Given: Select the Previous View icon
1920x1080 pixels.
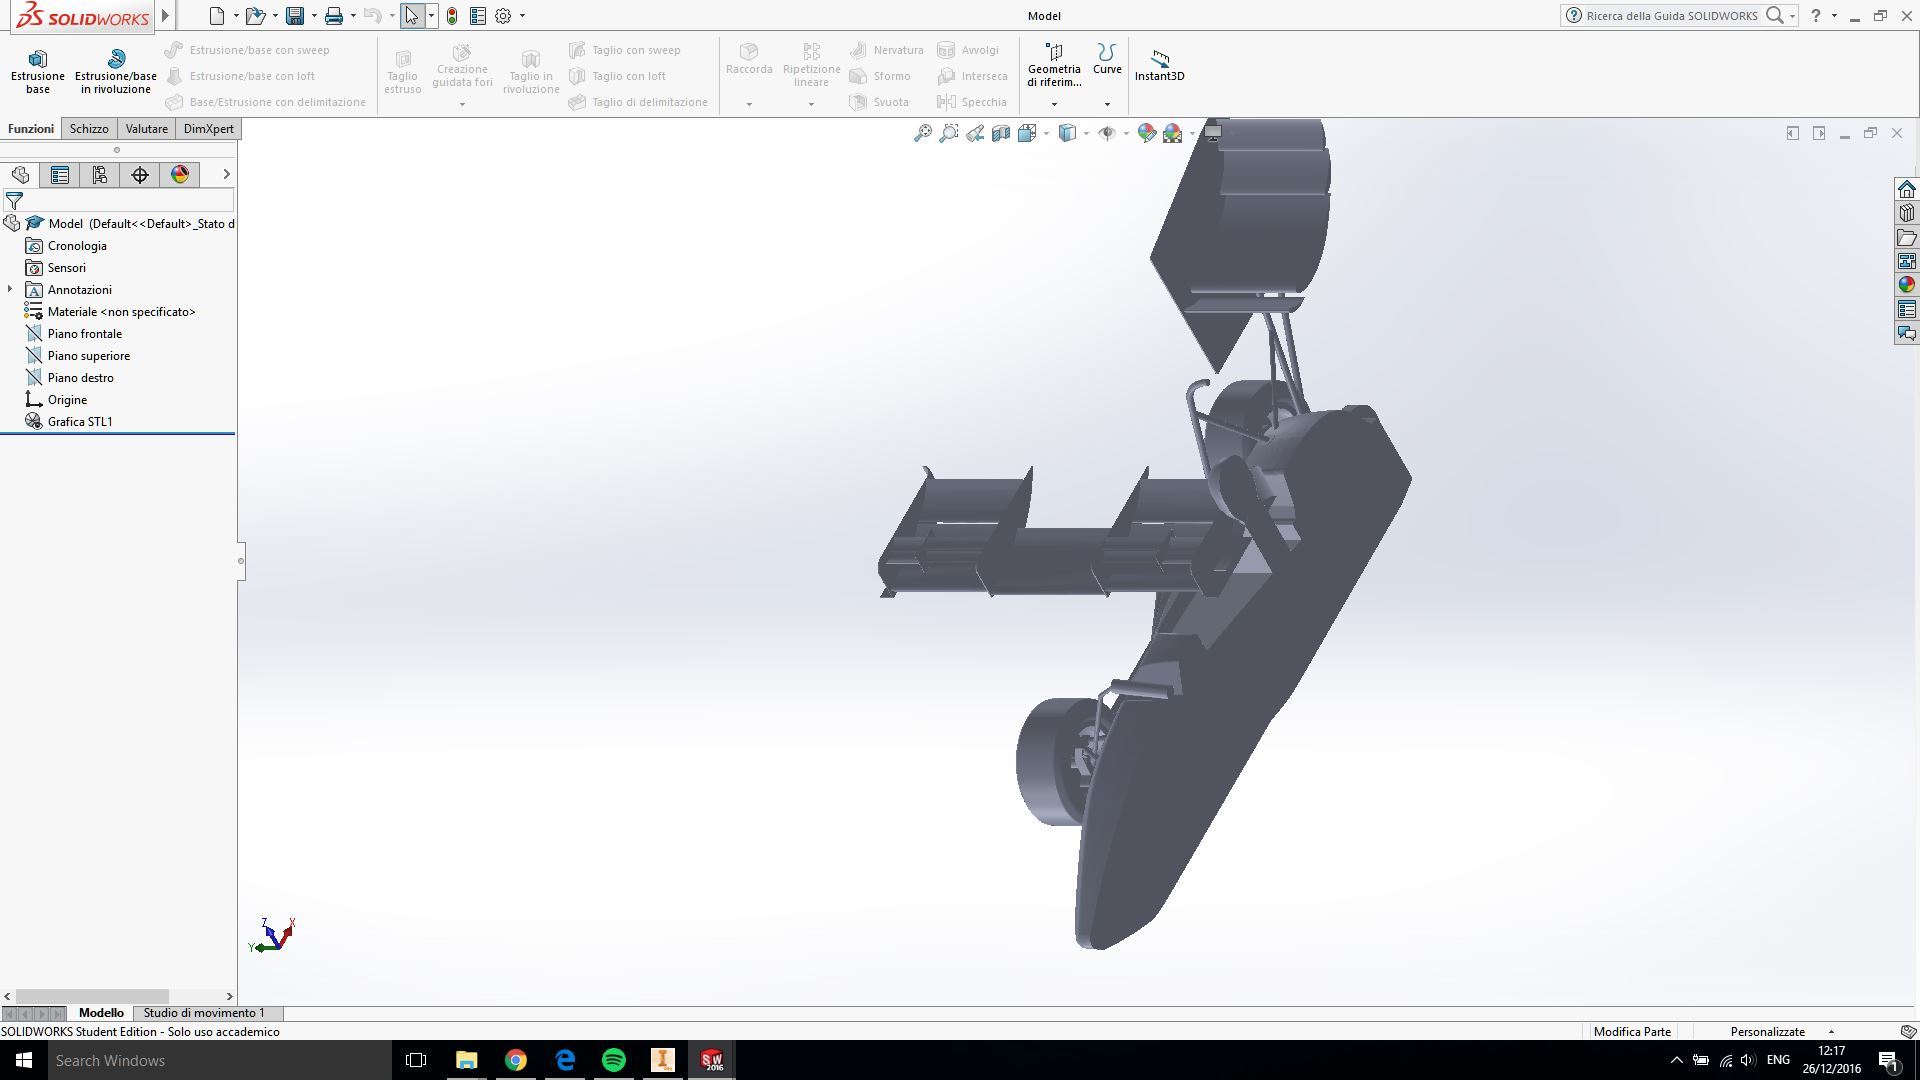Looking at the screenshot, I should (x=975, y=133).
